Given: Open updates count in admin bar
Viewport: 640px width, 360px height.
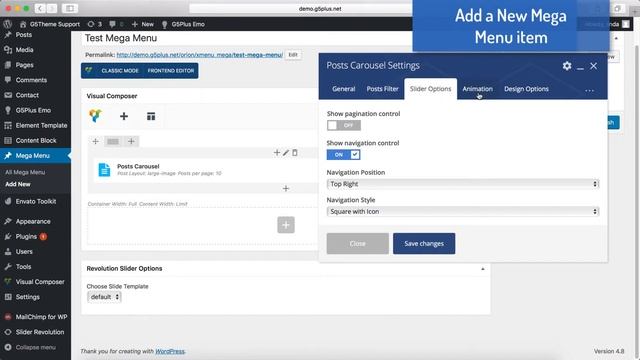Looking at the screenshot, I should point(95,24).
